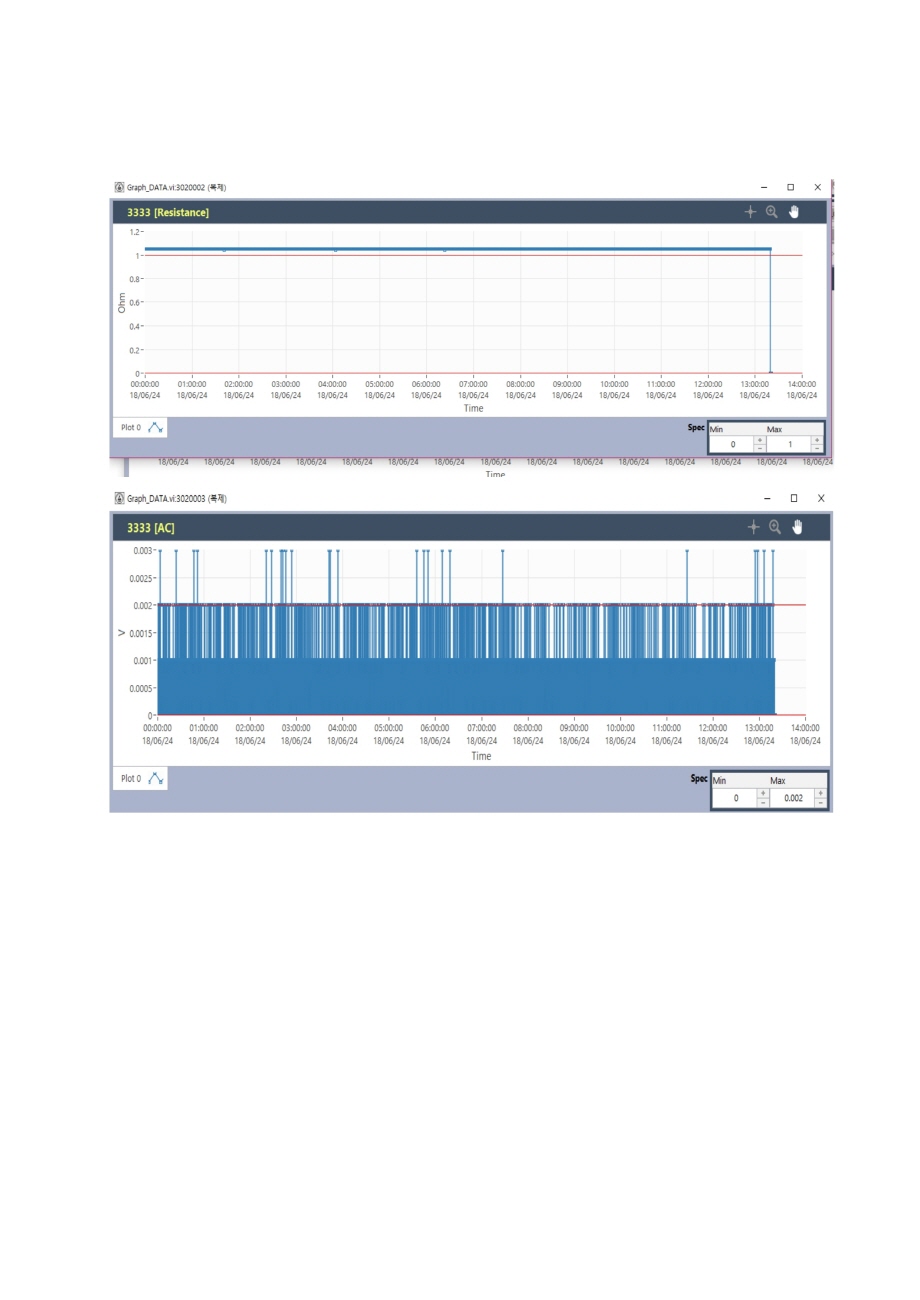Increment Spec Max in AC graph
The image size is (920, 1300).
coord(820,793)
